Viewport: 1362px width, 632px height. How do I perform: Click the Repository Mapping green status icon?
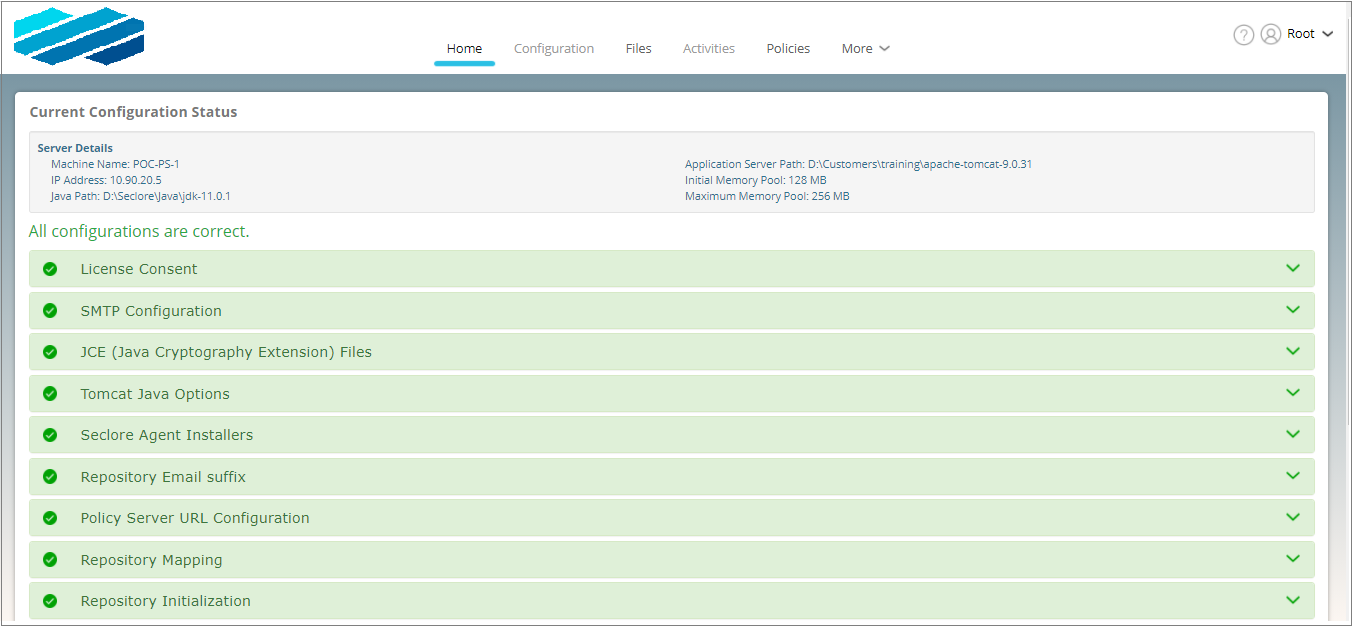click(x=50, y=559)
